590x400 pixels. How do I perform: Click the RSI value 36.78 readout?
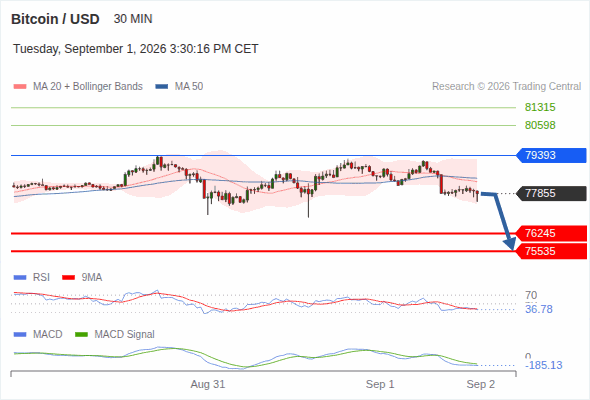tap(539, 309)
